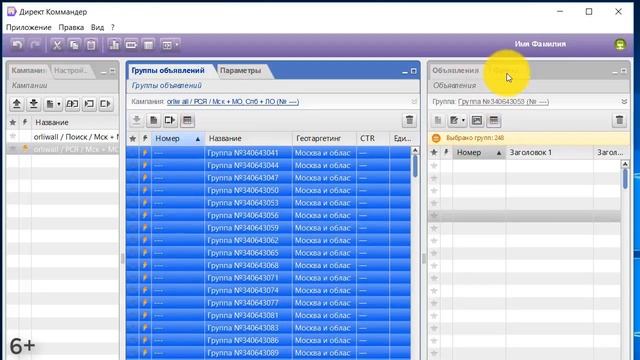Viewport: 640px width, 360px height.
Task: Delete ads with the Объявления trash icon
Action: pos(619,120)
